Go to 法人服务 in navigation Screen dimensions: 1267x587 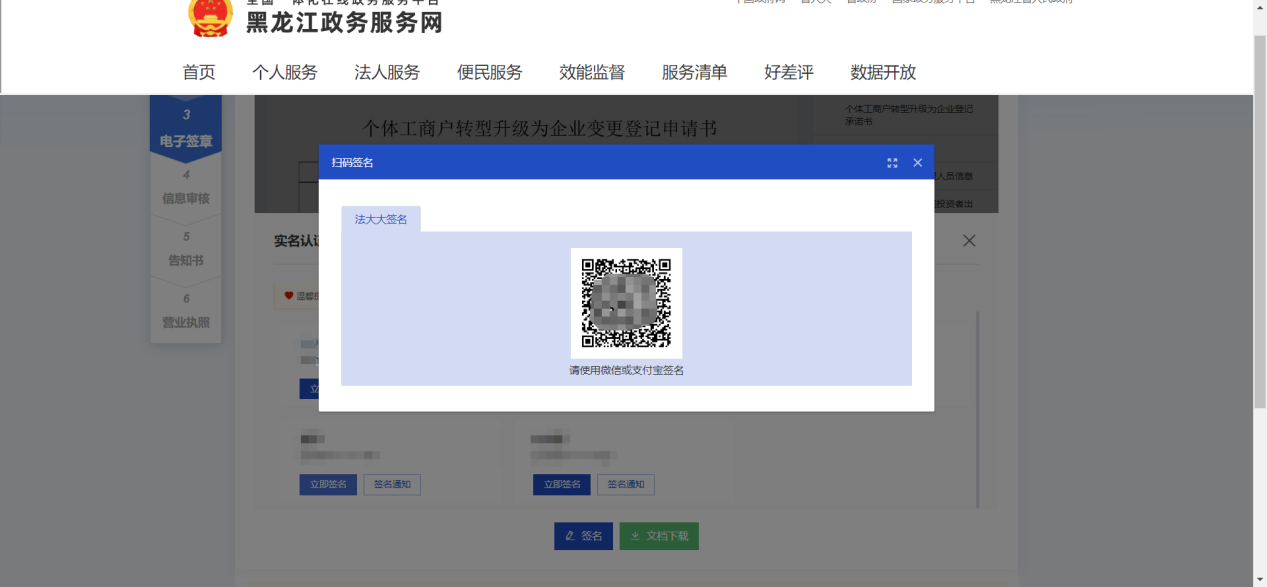pyautogui.click(x=387, y=72)
